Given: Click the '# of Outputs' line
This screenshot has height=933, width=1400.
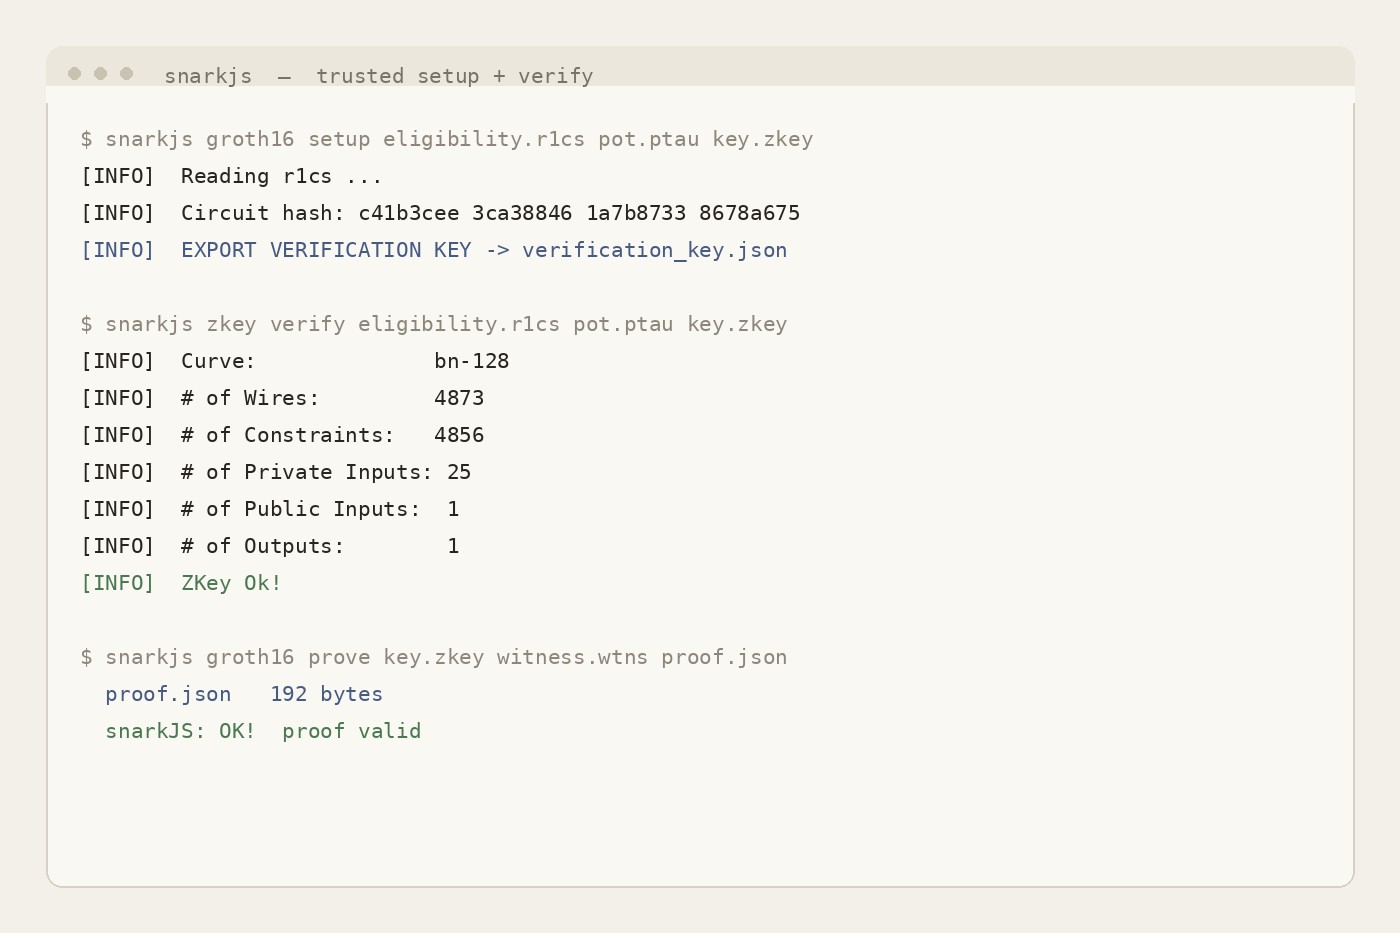Looking at the screenshot, I should 270,546.
